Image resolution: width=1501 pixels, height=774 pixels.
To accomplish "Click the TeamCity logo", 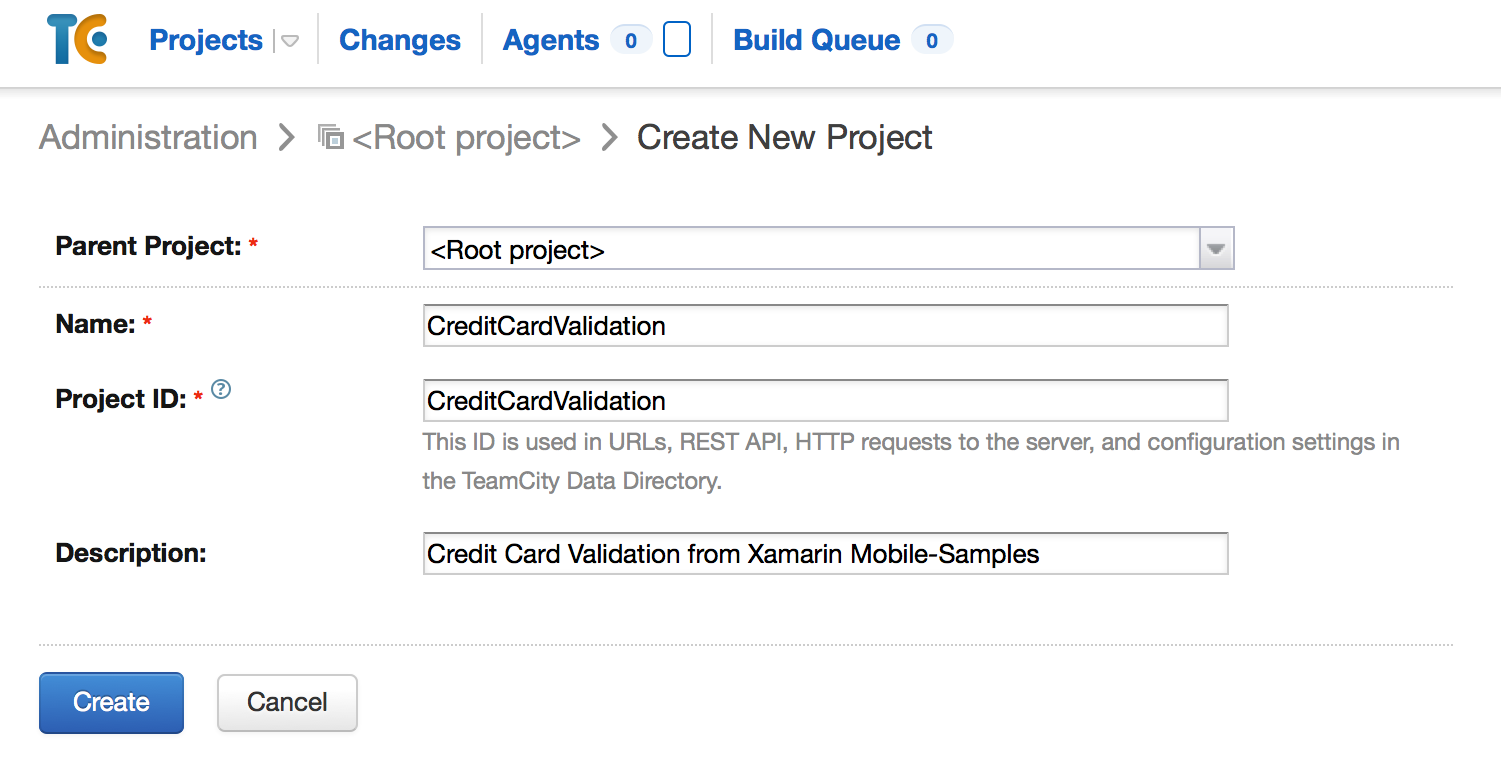I will click(77, 39).
